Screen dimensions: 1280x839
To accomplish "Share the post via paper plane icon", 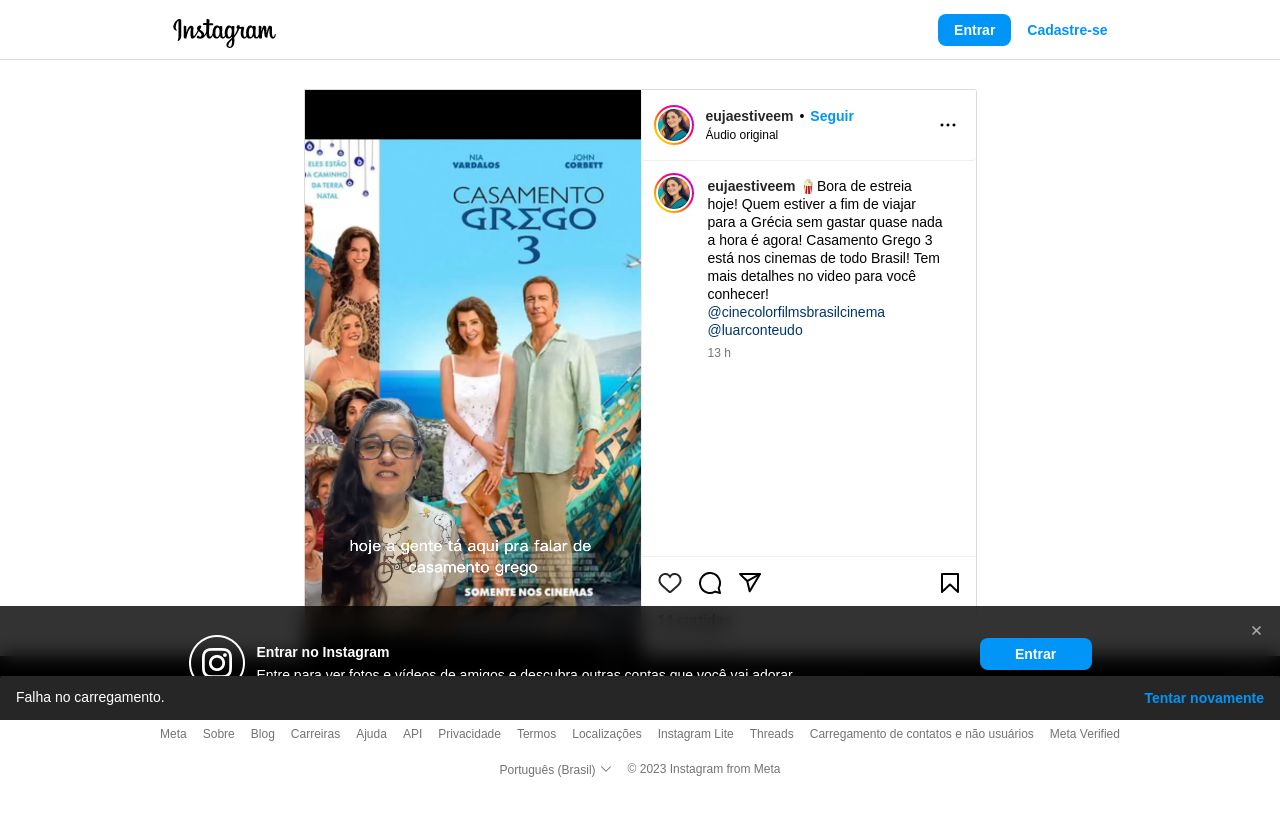I will (750, 583).
